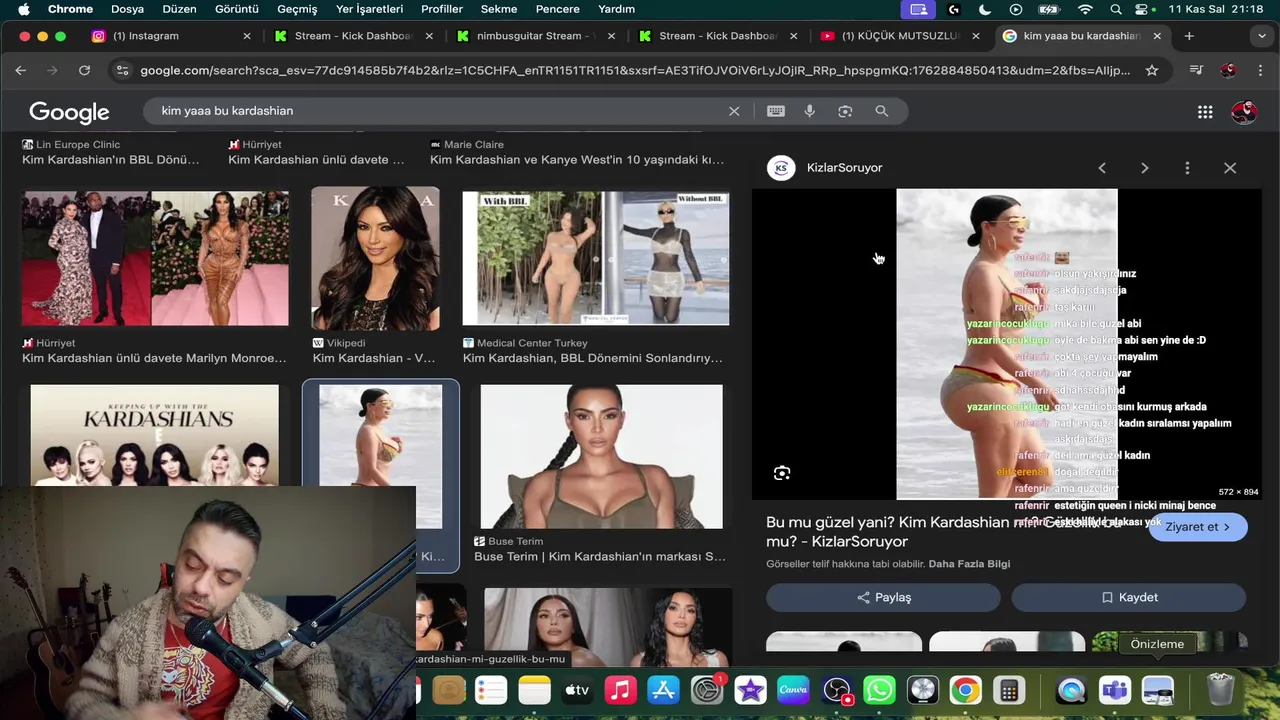This screenshot has height=720, width=1280.
Task: Open Keeping Up with Kardashians thumbnail
Action: [x=155, y=436]
